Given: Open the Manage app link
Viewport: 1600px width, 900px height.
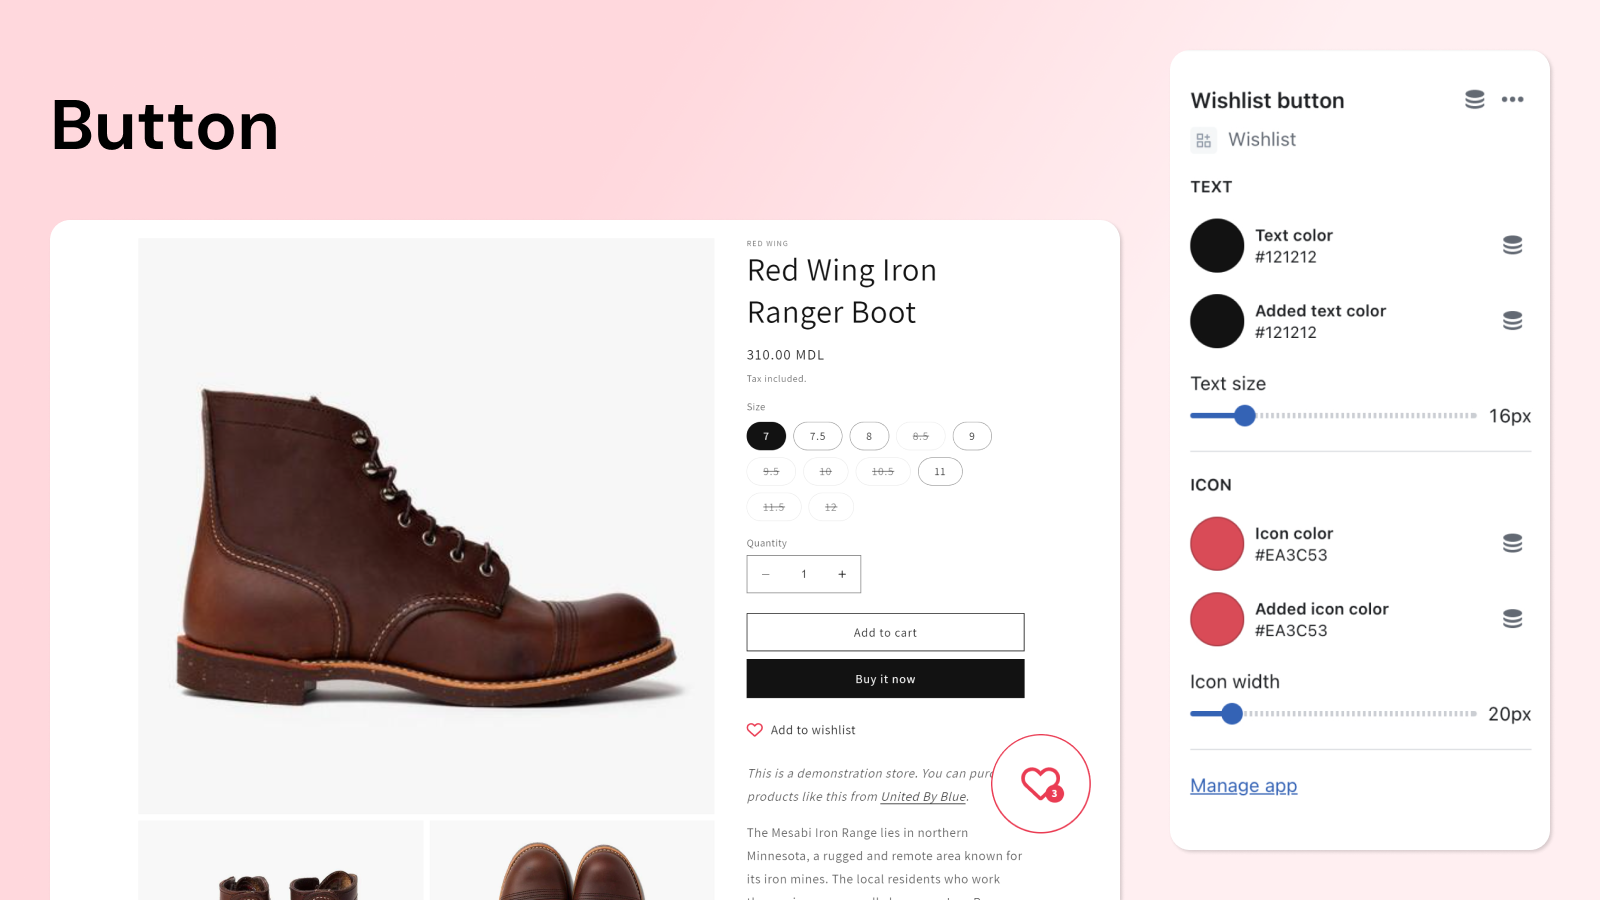Looking at the screenshot, I should coord(1243,785).
